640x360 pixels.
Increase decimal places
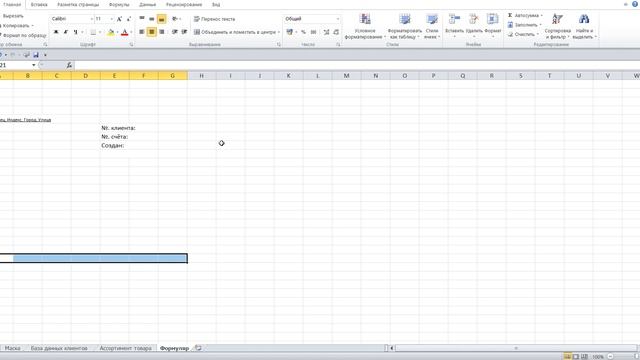click(x=326, y=32)
